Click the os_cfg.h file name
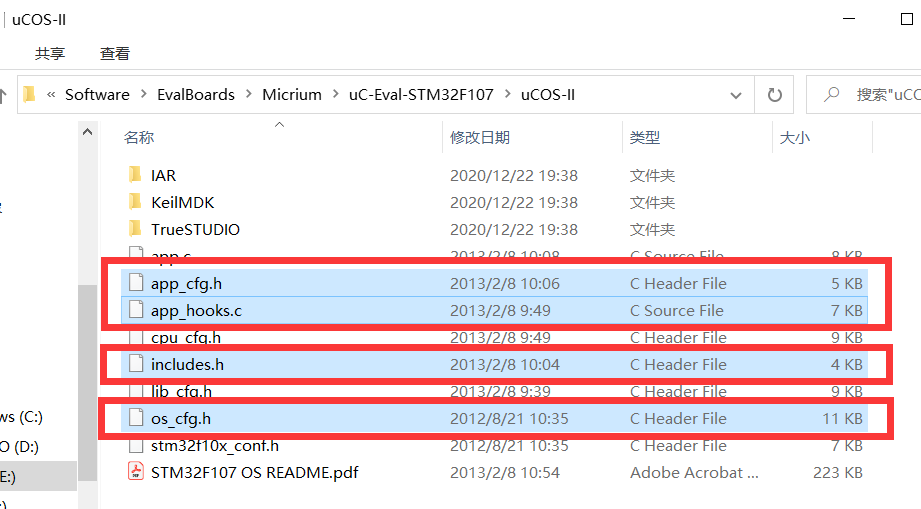 [x=181, y=419]
